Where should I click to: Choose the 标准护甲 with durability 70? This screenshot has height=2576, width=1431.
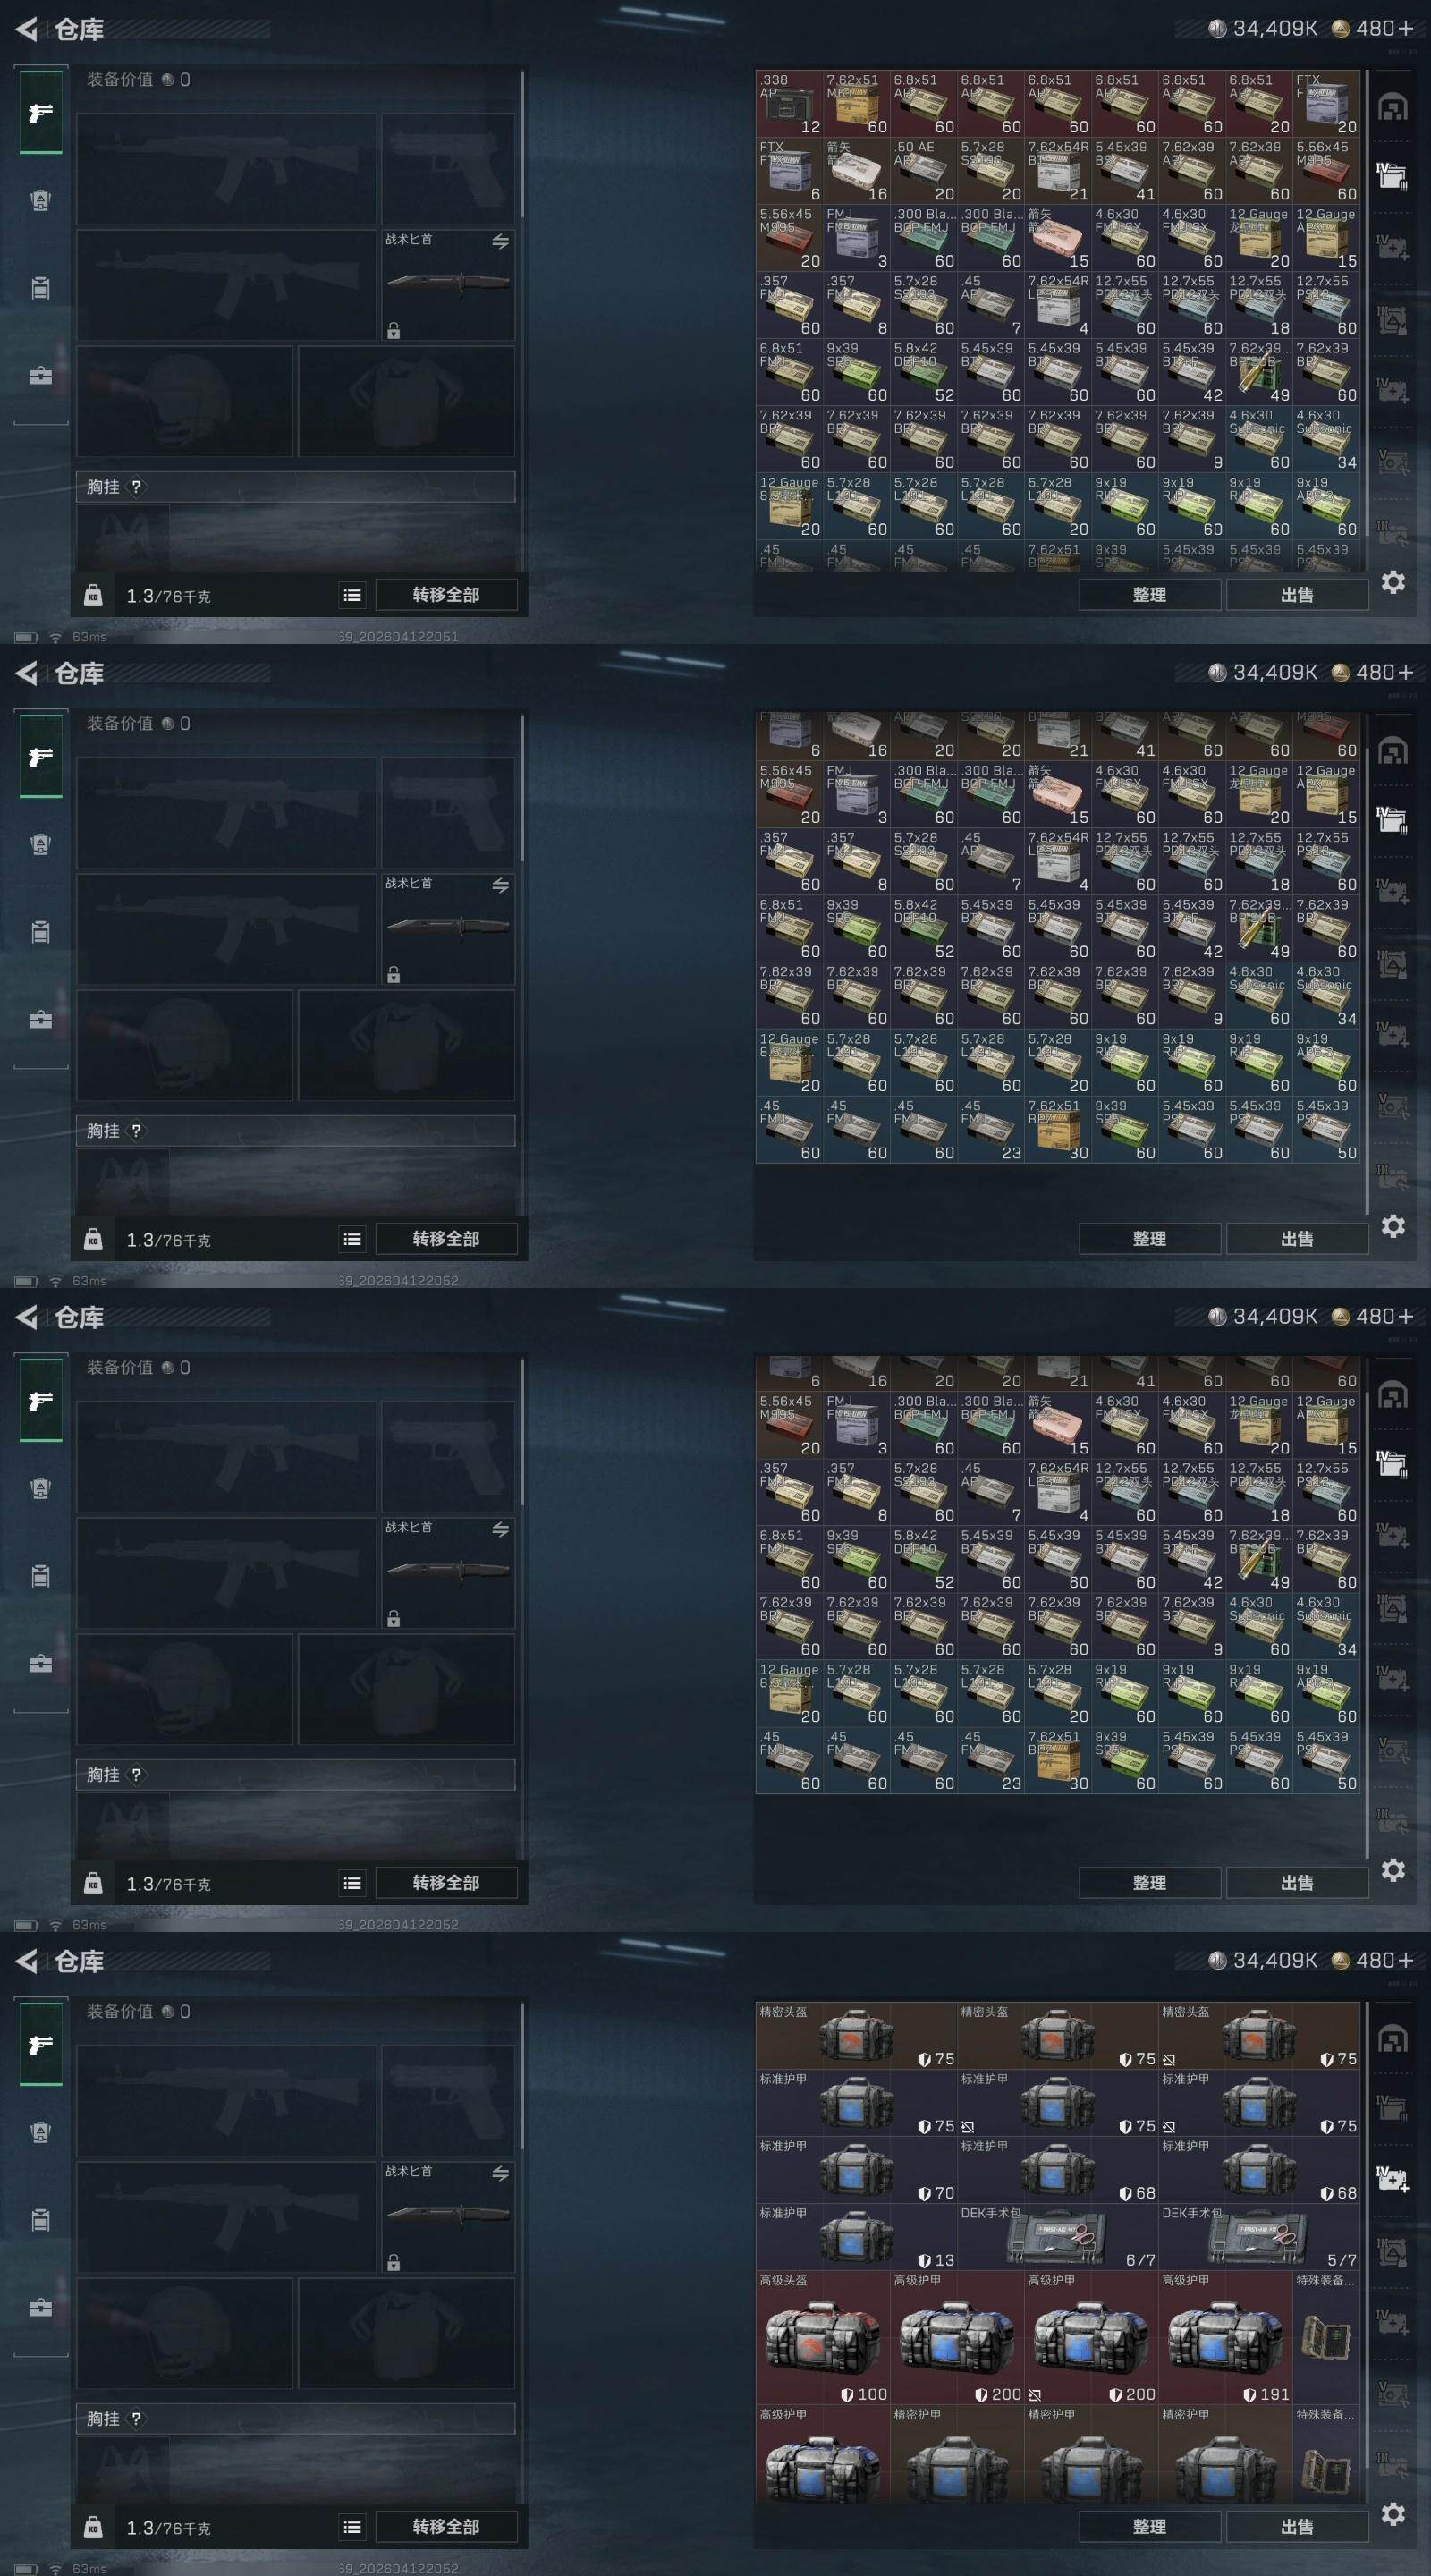click(857, 2170)
